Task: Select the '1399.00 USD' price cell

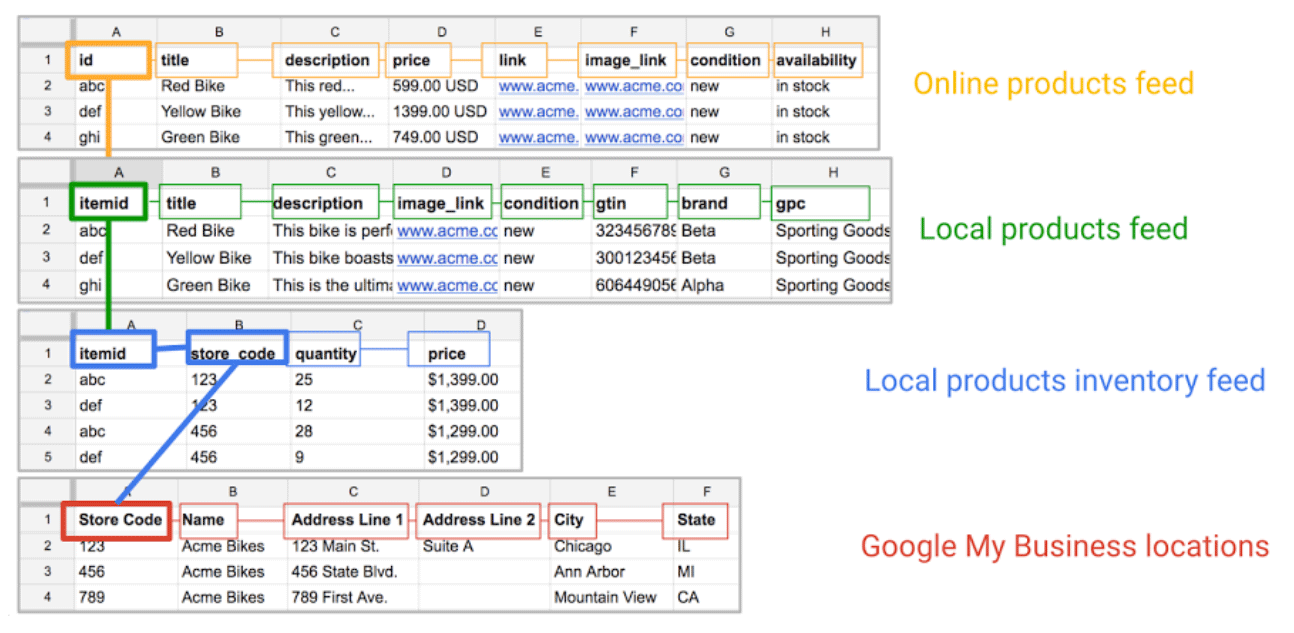Action: [438, 112]
